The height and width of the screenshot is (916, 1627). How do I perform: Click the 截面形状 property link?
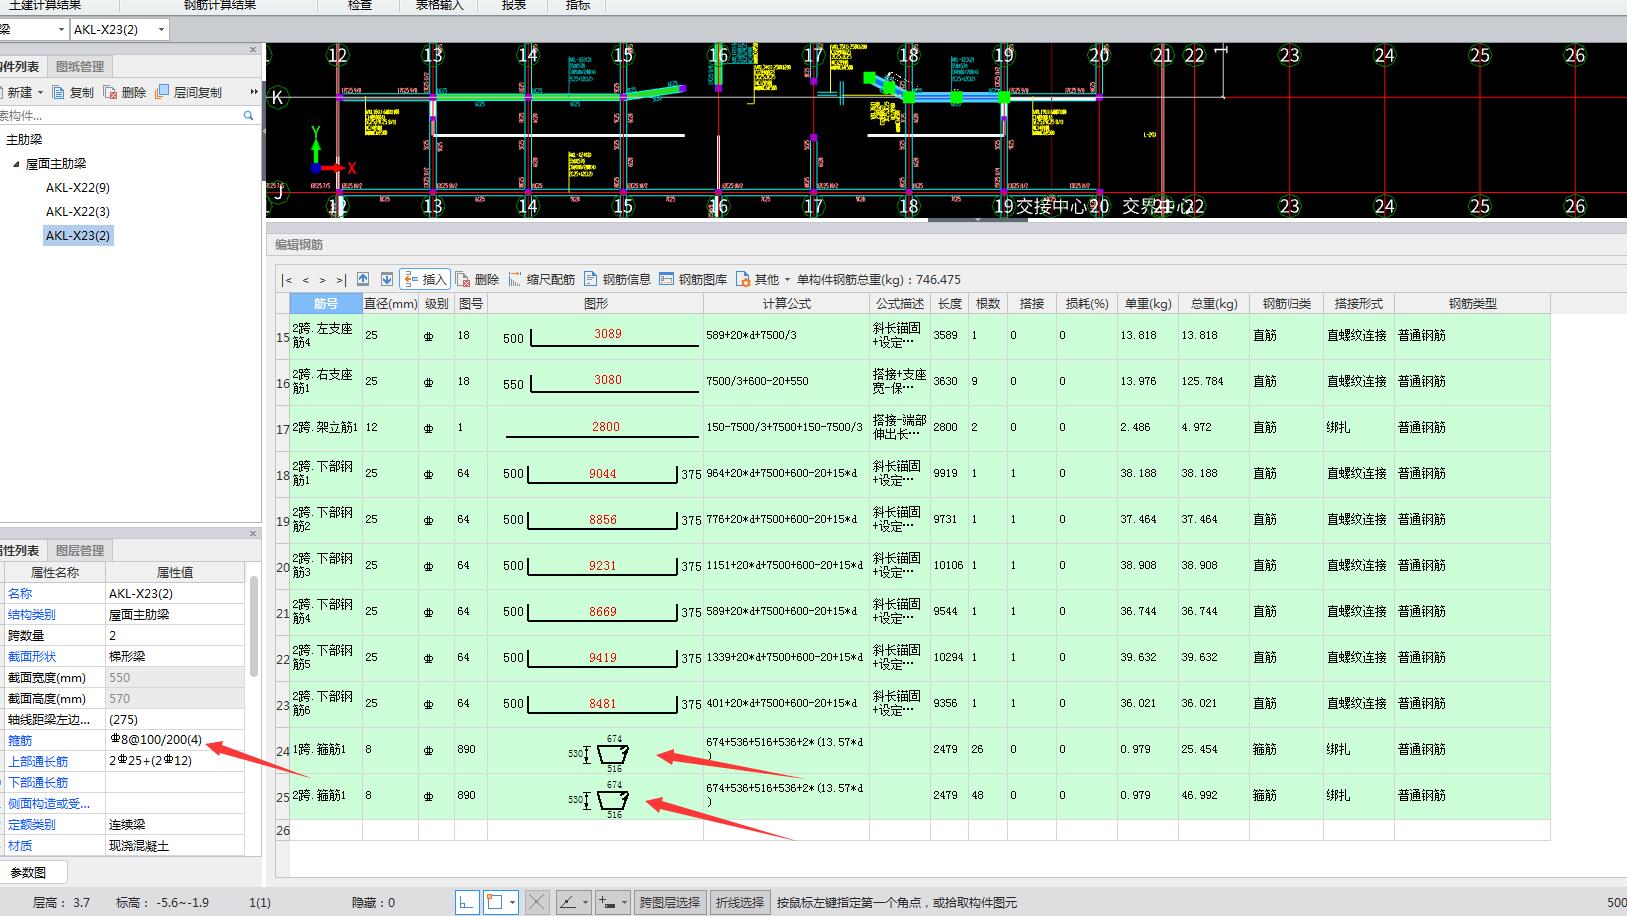pyautogui.click(x=32, y=657)
